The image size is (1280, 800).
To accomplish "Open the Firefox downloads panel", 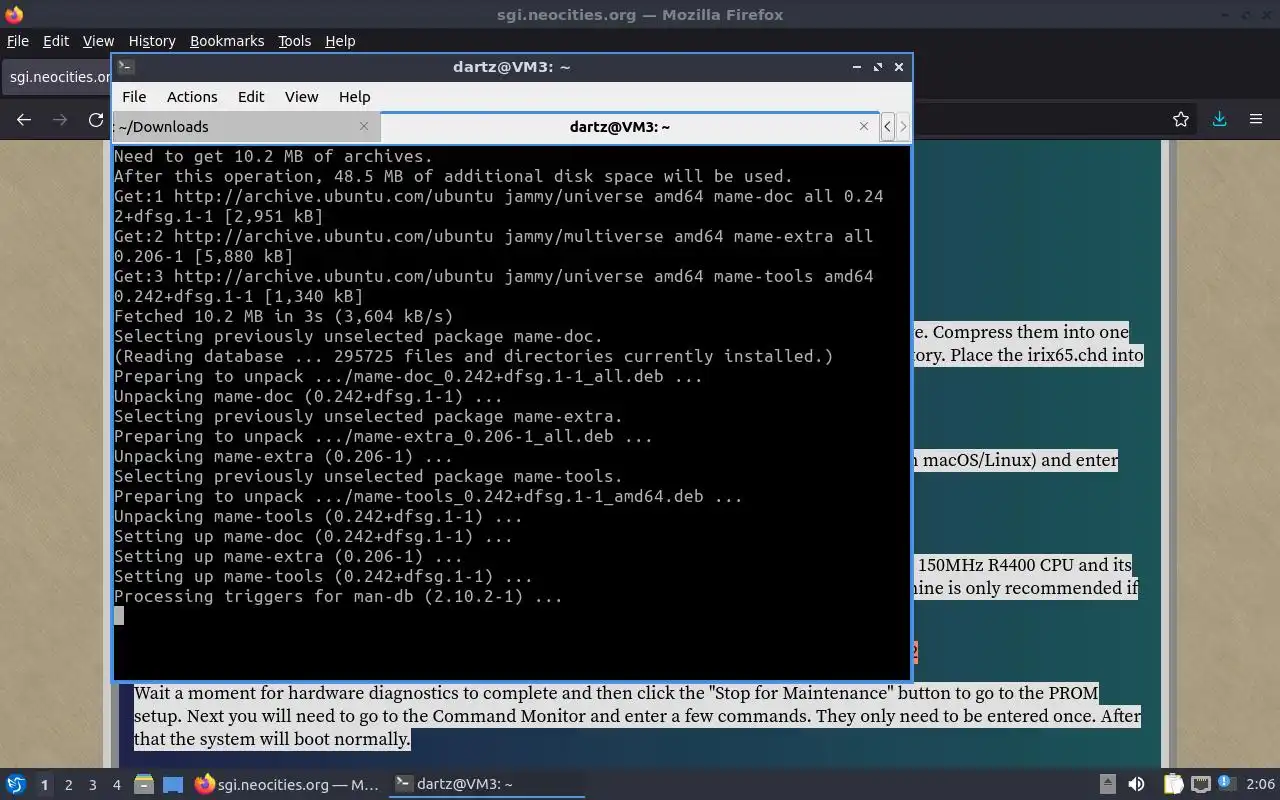I will tap(1220, 120).
